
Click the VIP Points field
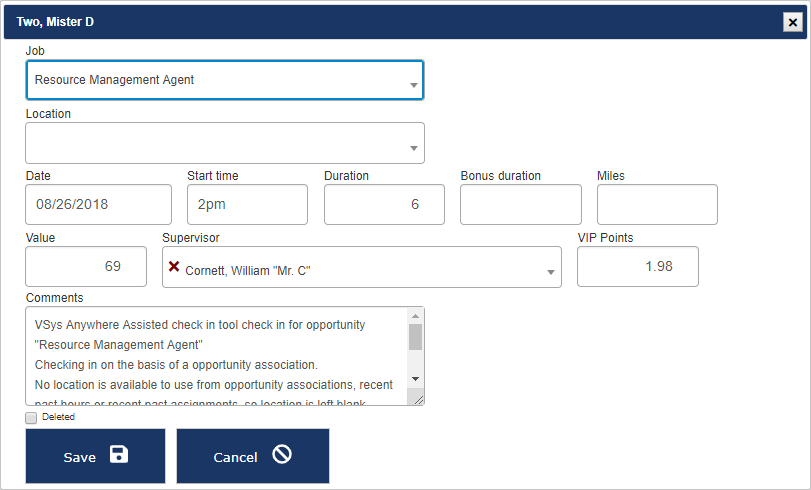pyautogui.click(x=637, y=267)
